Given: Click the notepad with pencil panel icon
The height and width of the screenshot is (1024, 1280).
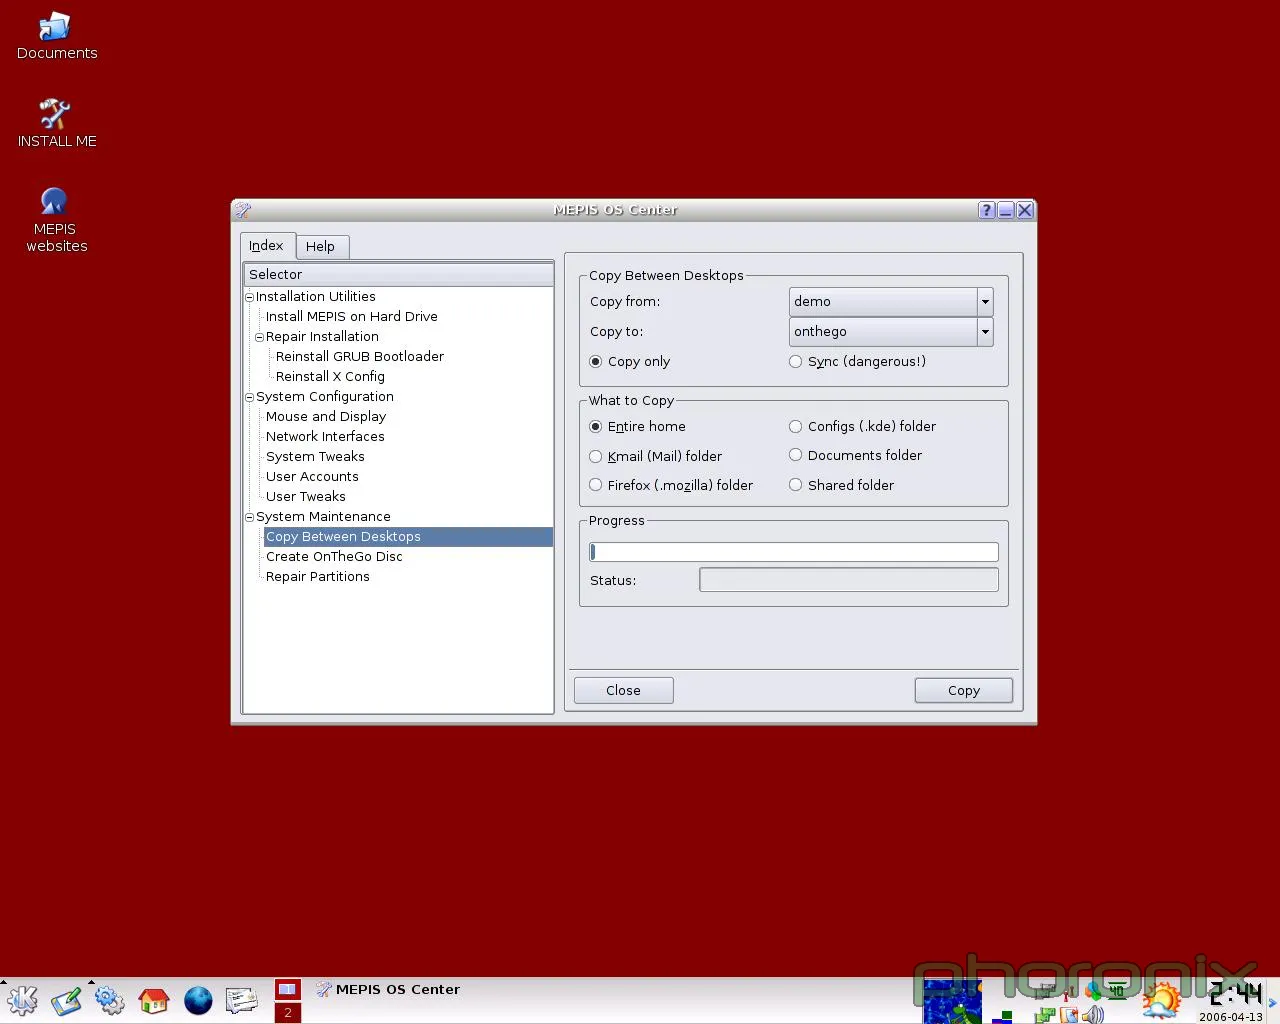Looking at the screenshot, I should (x=66, y=1000).
